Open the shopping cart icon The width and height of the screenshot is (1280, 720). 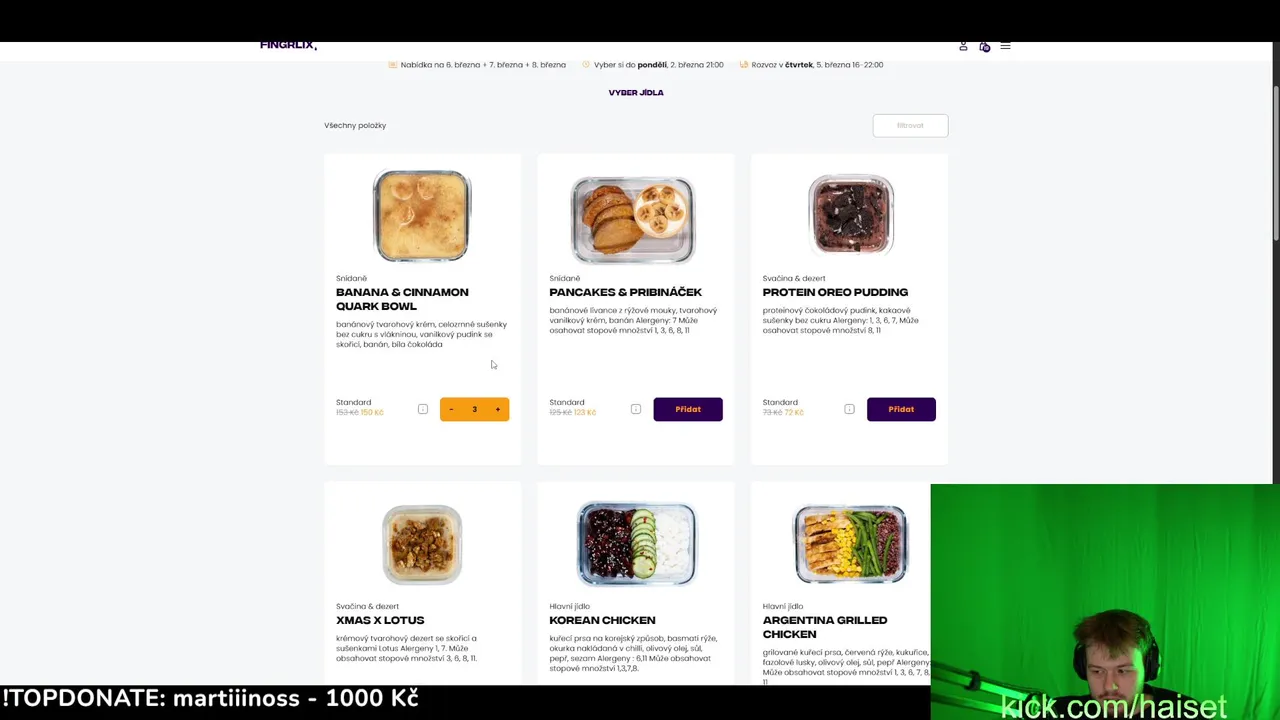984,46
